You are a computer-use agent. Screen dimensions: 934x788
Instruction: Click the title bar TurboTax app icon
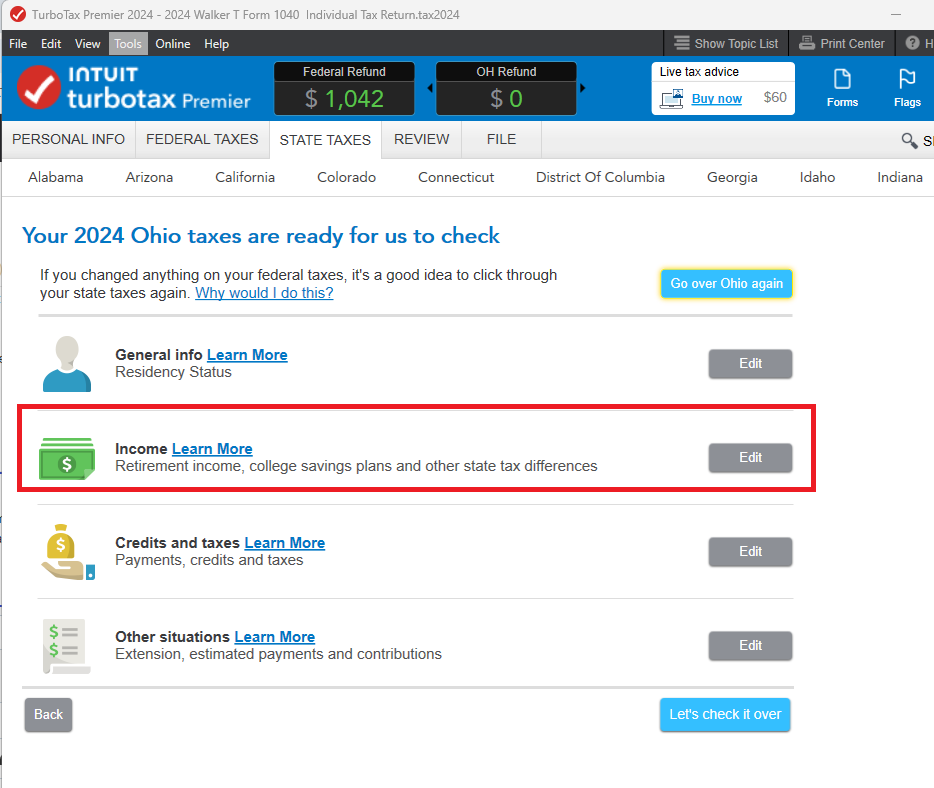click(x=18, y=14)
